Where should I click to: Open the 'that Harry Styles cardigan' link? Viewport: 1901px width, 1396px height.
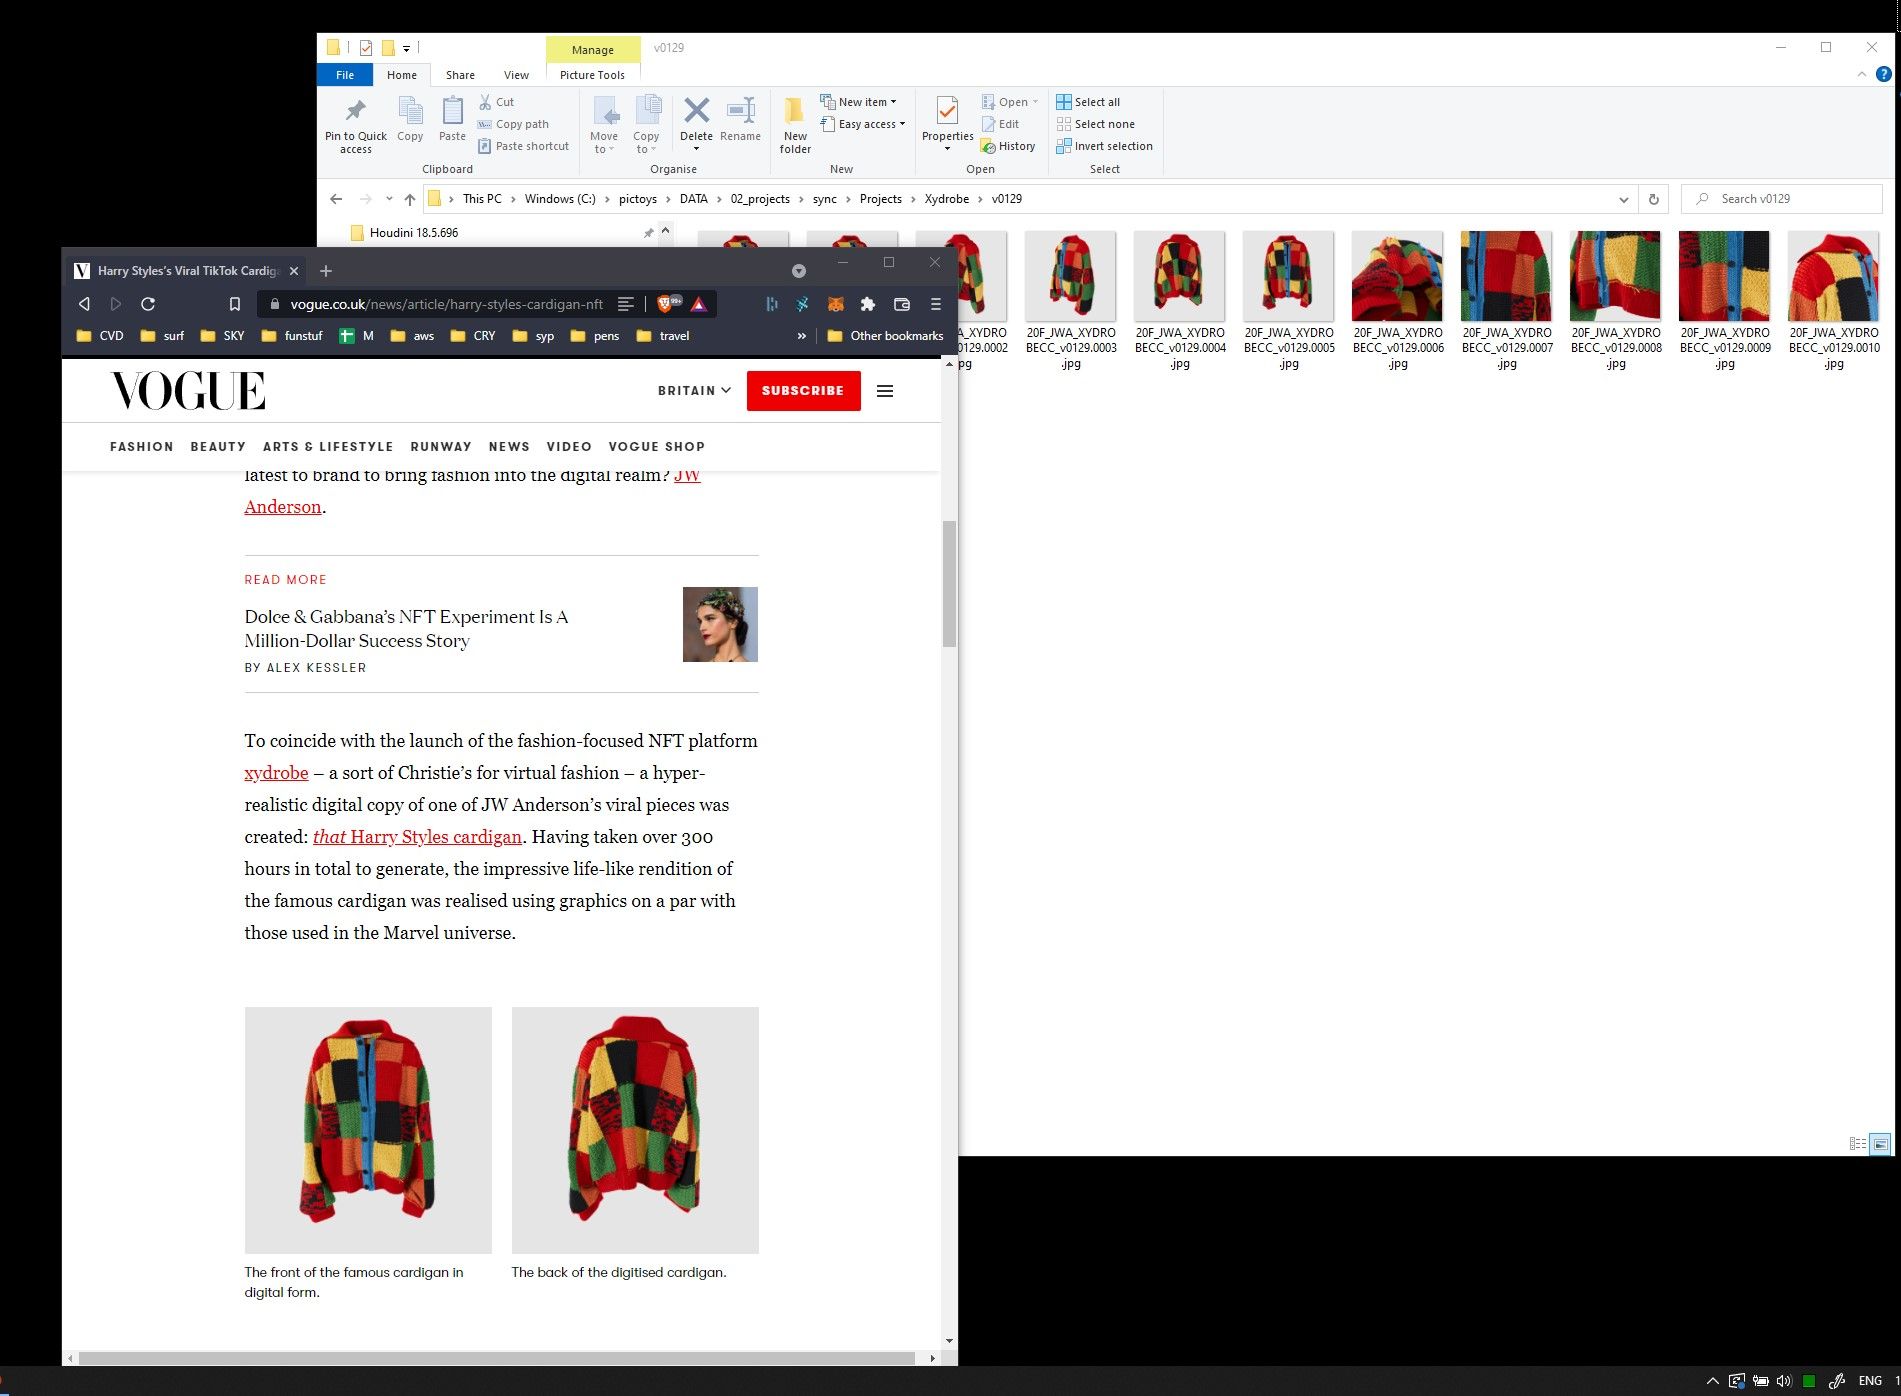click(x=417, y=837)
